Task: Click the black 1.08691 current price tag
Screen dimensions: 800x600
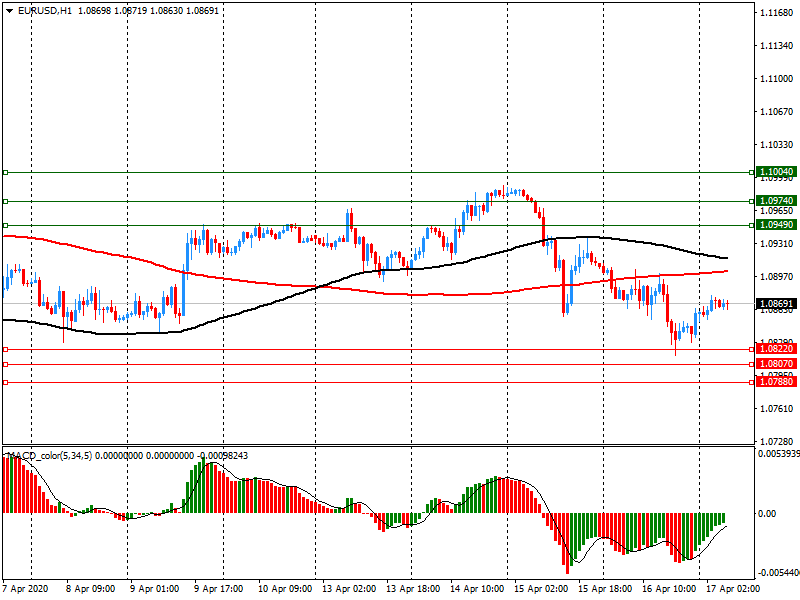Action: click(x=776, y=303)
